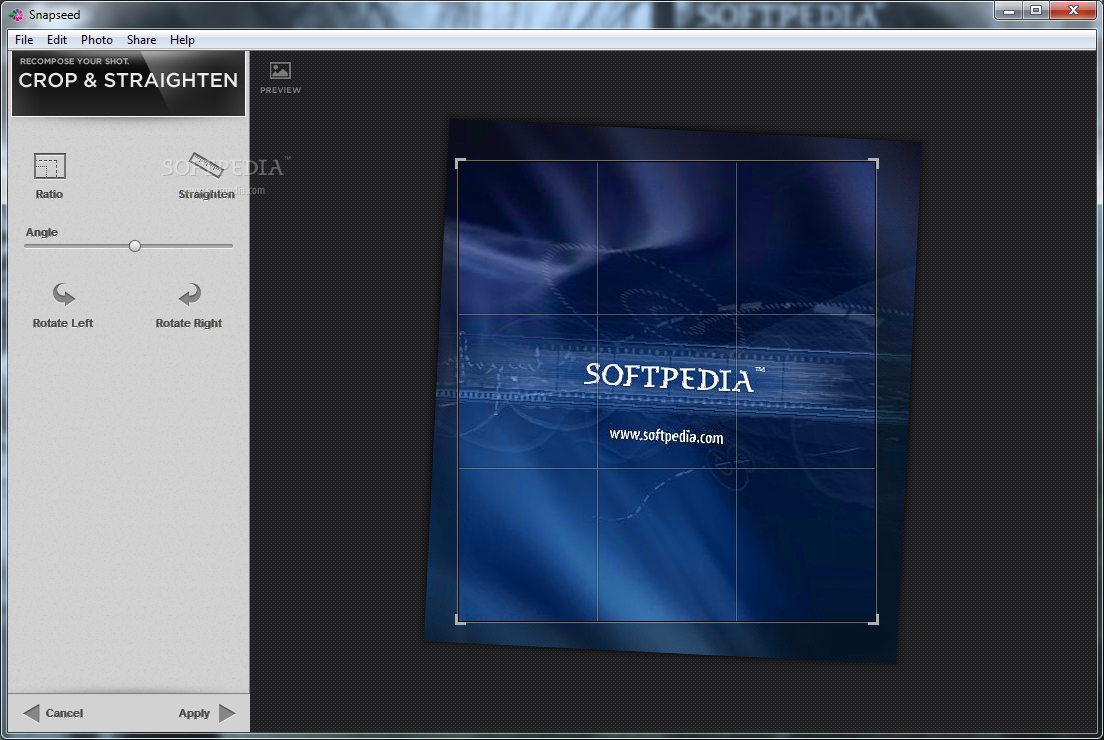Click the Angle slider handle

coord(134,246)
